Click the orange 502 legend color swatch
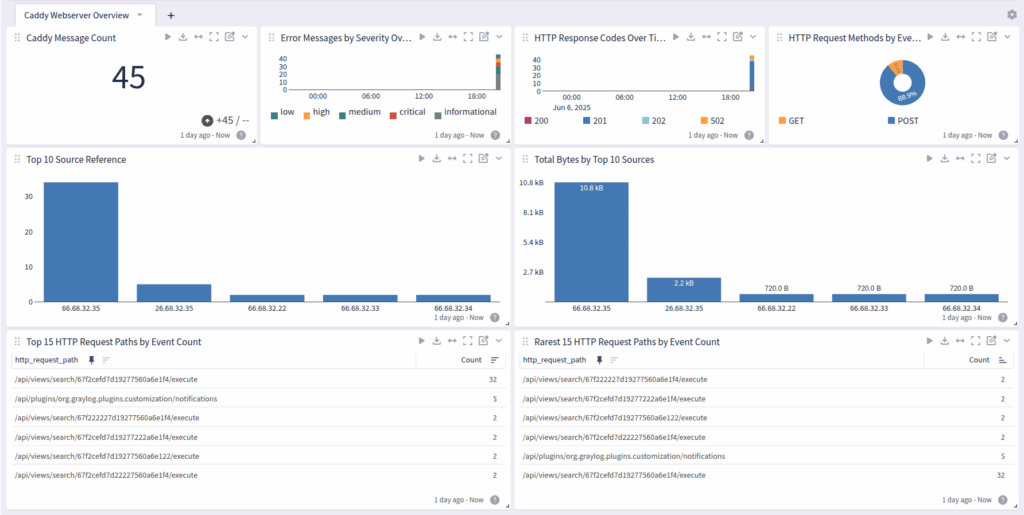Image resolution: width=1024 pixels, height=515 pixels. 704,120
